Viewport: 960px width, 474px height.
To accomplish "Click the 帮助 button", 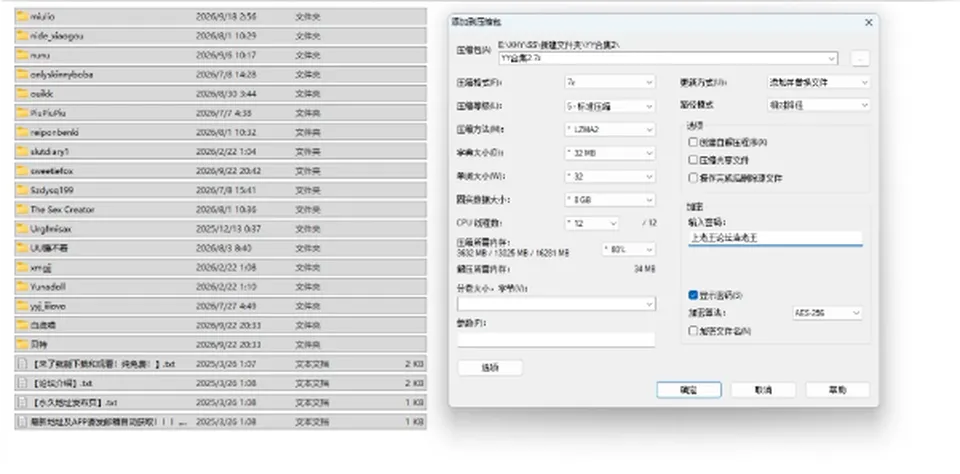I will 838,390.
